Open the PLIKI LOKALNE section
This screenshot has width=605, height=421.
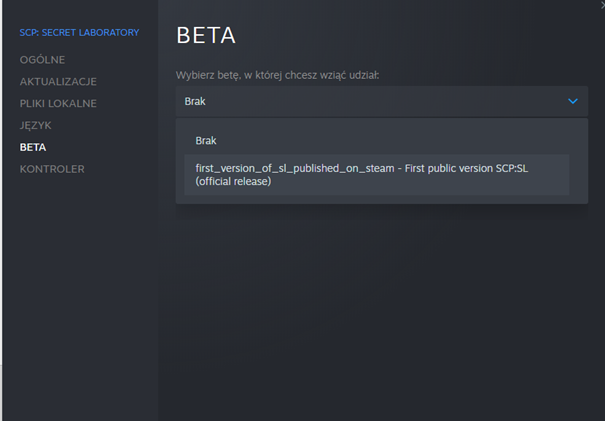tap(58, 103)
